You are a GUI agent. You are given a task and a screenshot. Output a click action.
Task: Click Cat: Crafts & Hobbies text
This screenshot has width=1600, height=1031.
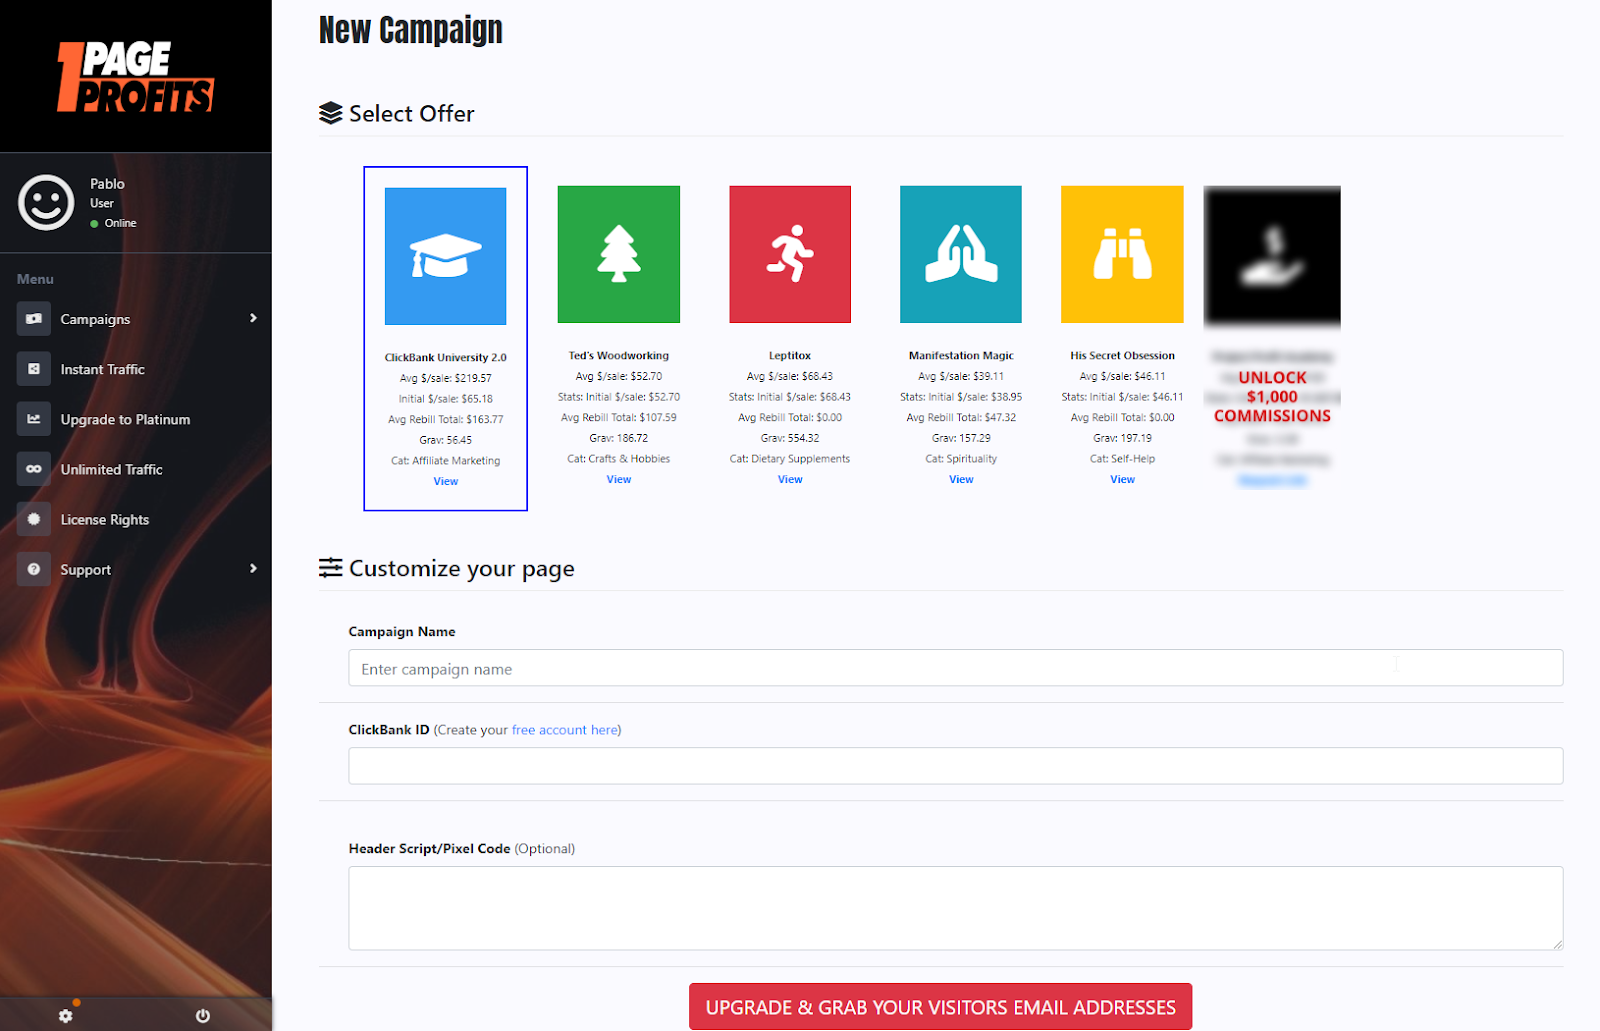[x=619, y=459]
